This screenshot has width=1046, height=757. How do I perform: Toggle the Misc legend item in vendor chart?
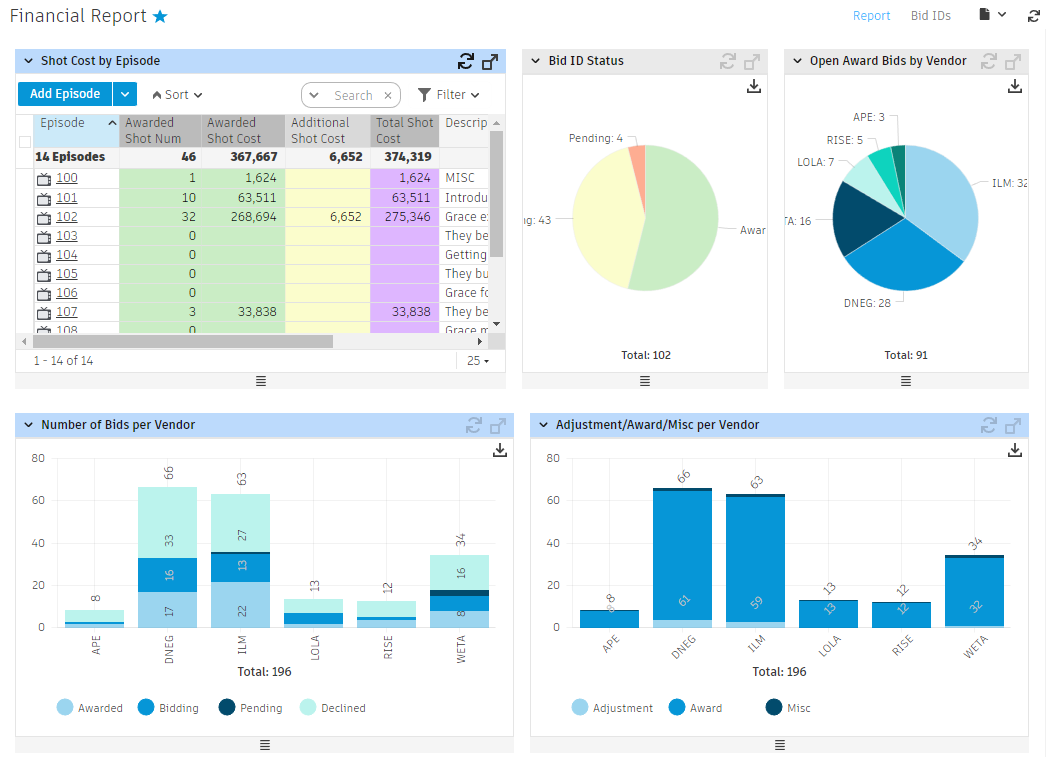pos(786,708)
